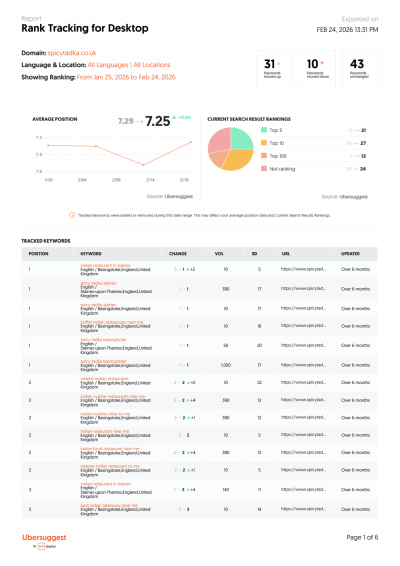Image resolution: width=400 pixels, height=566 pixels.
Task: Open keyword 'nearest indian restaurant to me'
Action: pos(110,466)
